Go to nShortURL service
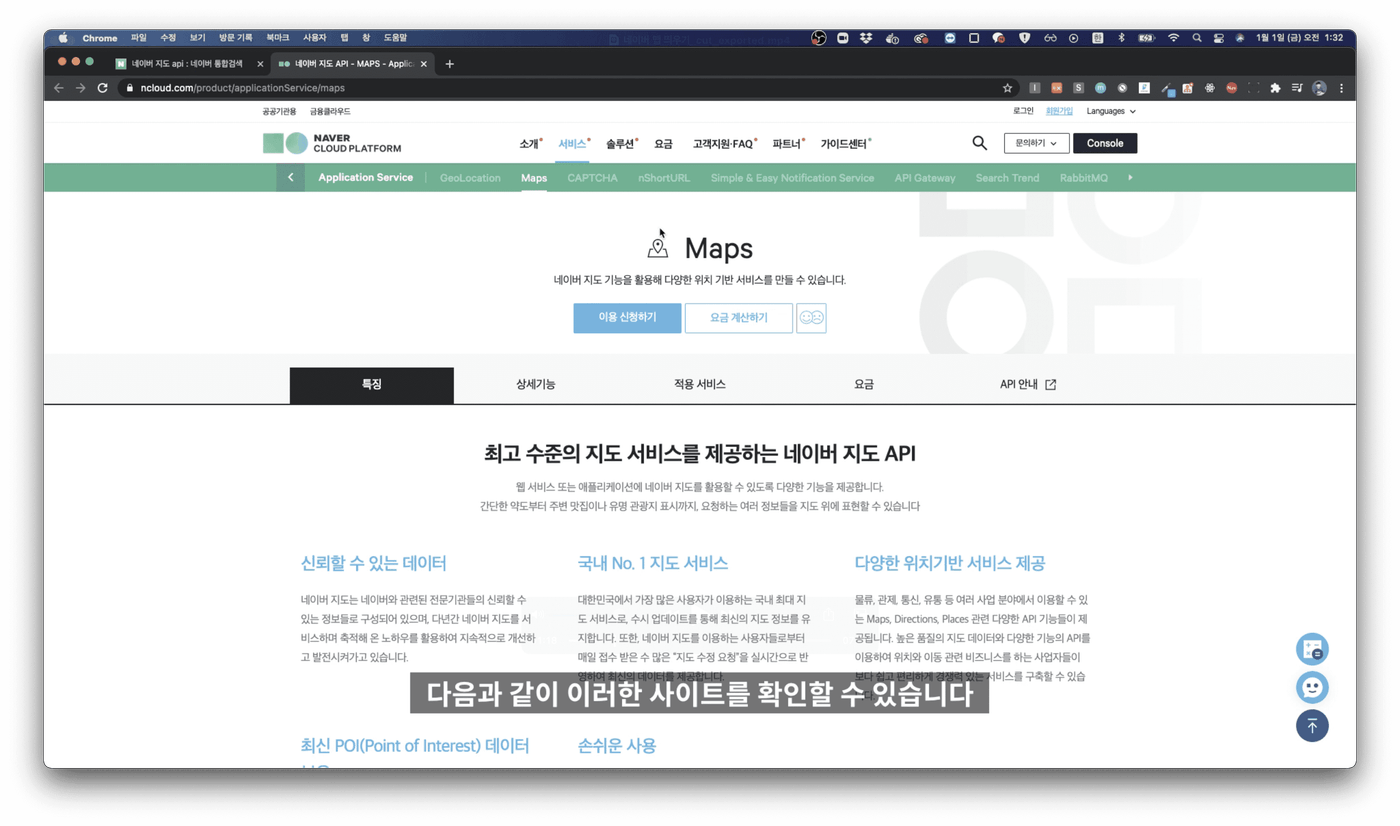This screenshot has width=1400, height=826. (664, 178)
